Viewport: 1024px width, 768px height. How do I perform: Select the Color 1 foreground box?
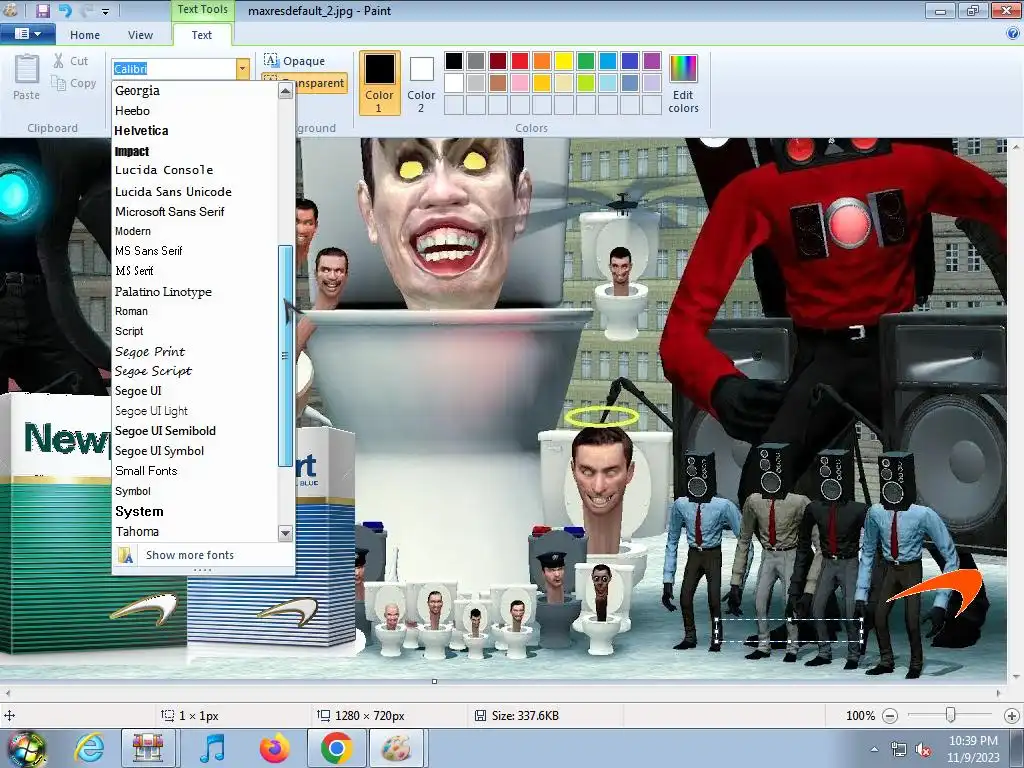click(x=379, y=83)
